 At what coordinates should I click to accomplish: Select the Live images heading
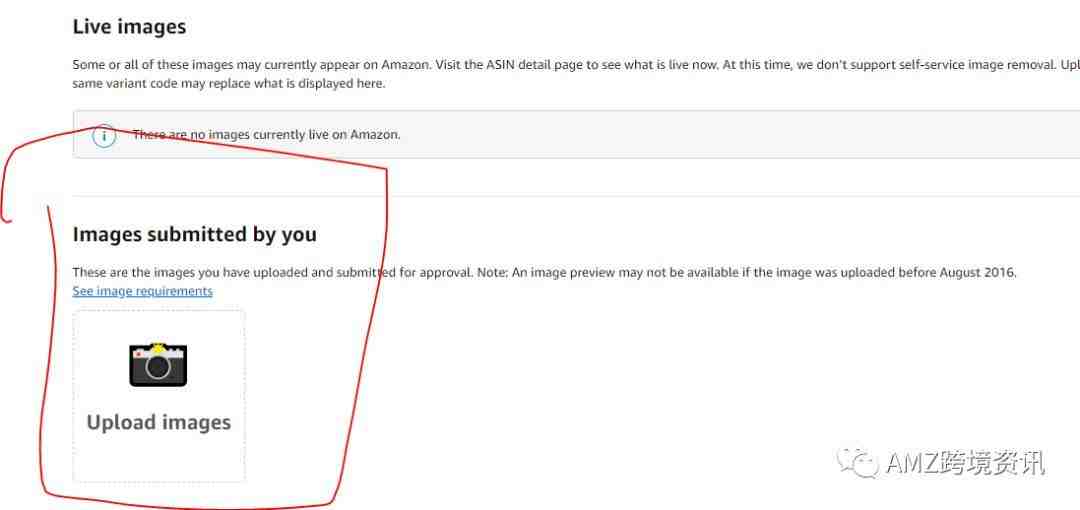click(129, 27)
